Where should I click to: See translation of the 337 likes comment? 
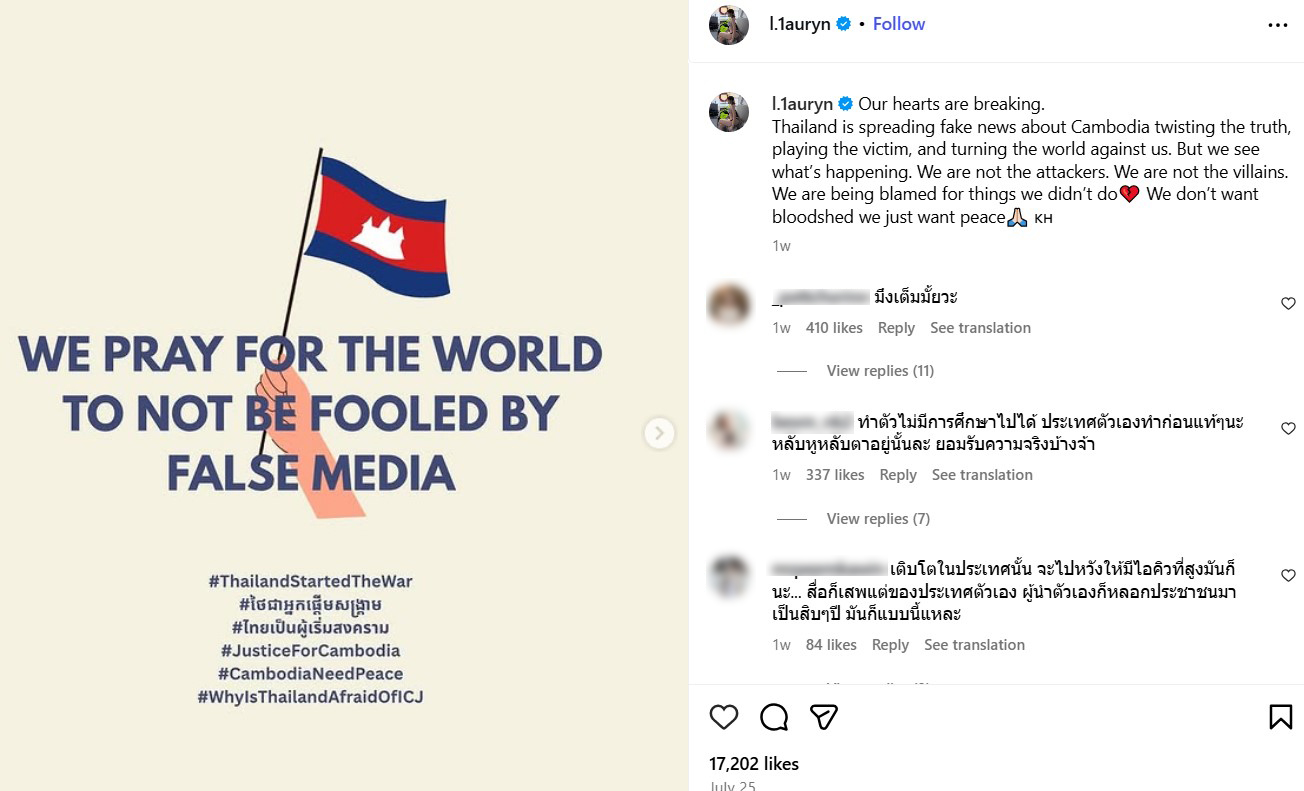pyautogui.click(x=982, y=475)
